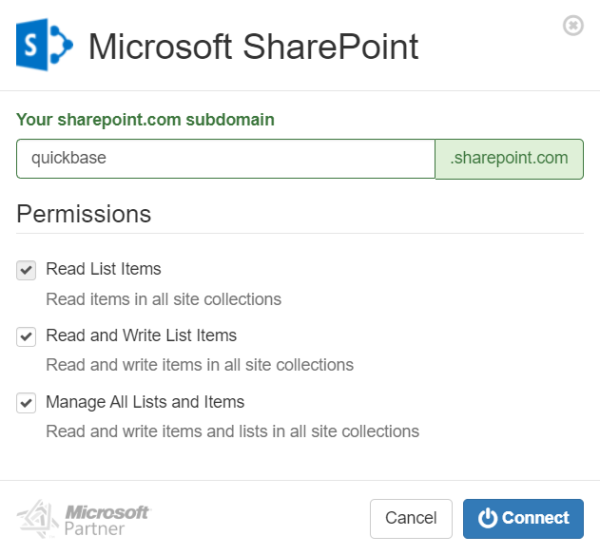
Task: Click the .sharepoint.com suffix addon
Action: (x=509, y=158)
